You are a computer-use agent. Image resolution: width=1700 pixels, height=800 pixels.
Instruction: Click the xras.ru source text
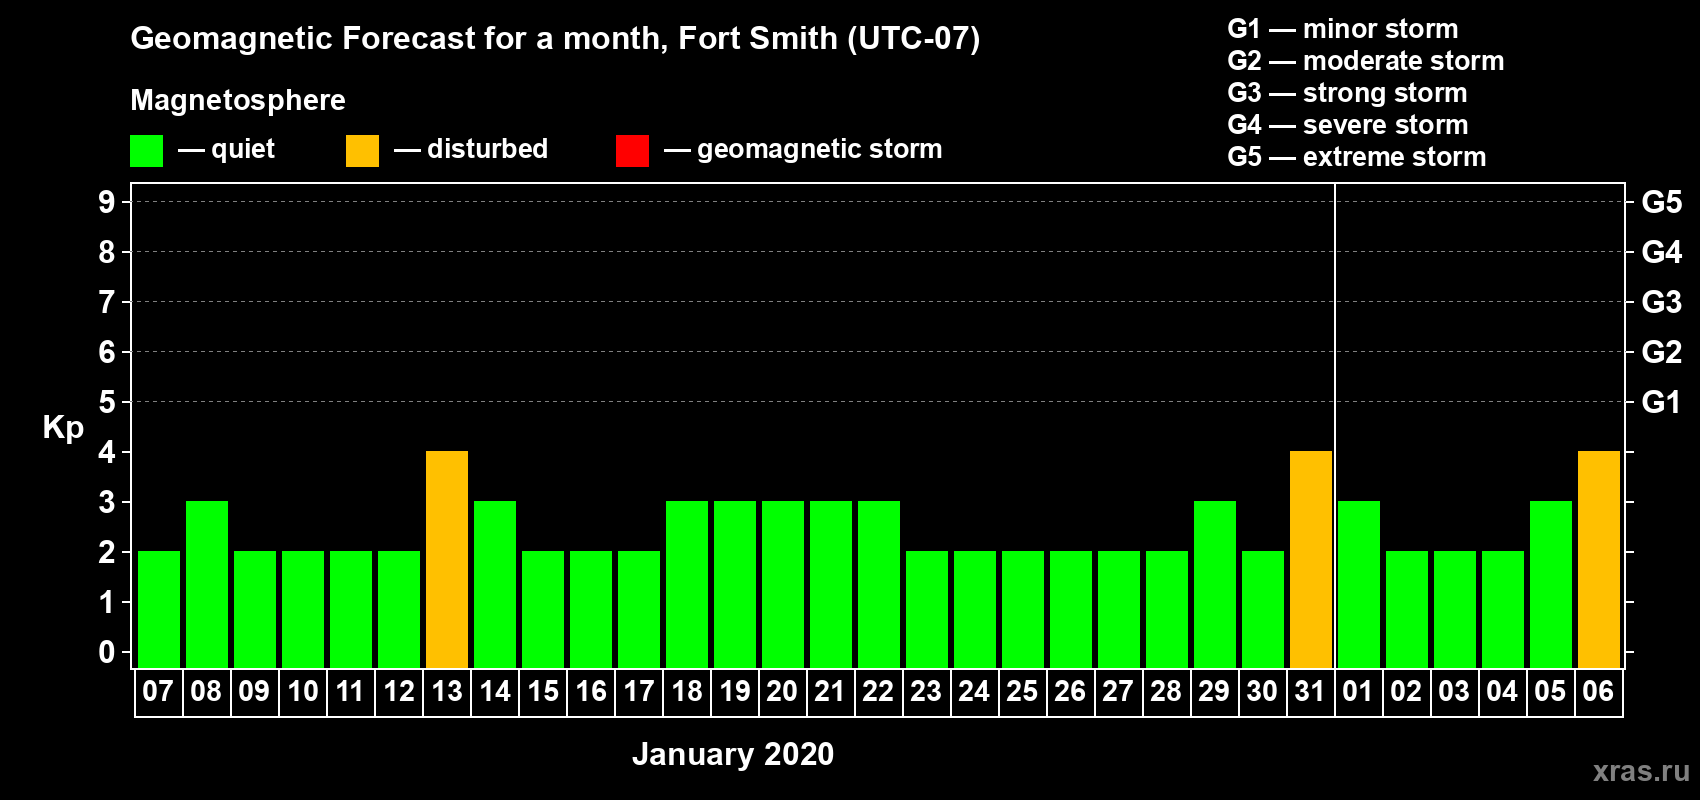click(1641, 771)
